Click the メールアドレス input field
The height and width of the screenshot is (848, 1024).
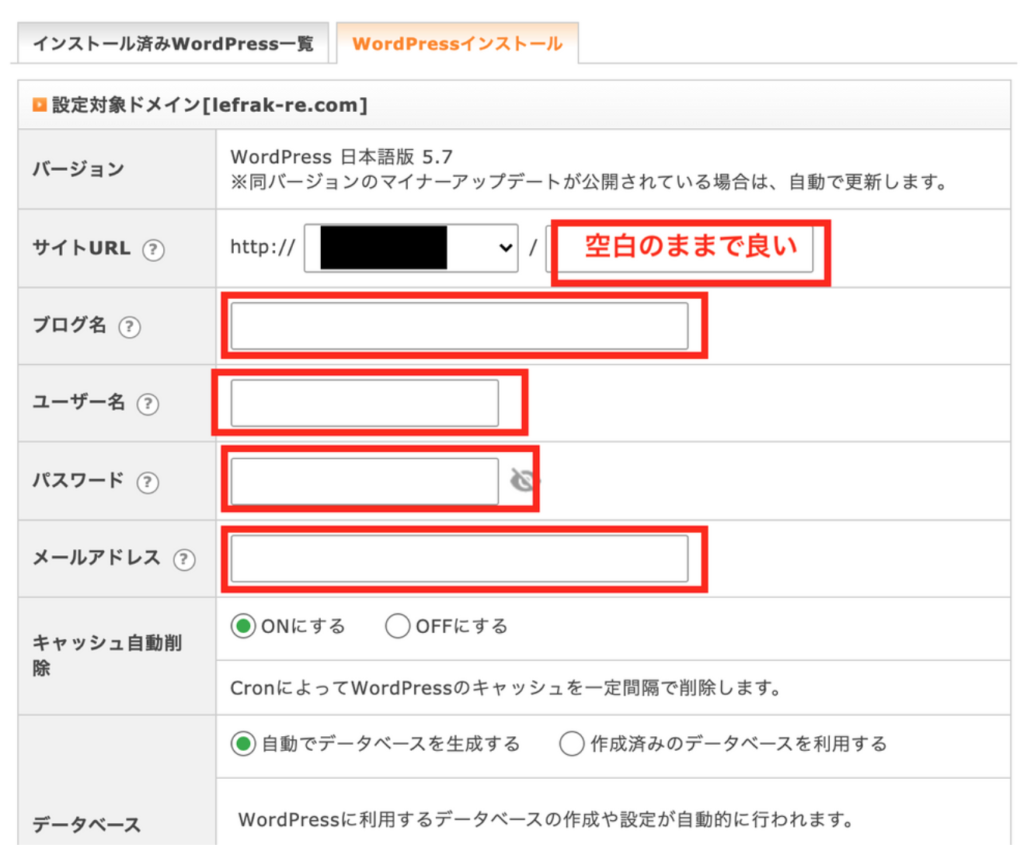coord(460,559)
